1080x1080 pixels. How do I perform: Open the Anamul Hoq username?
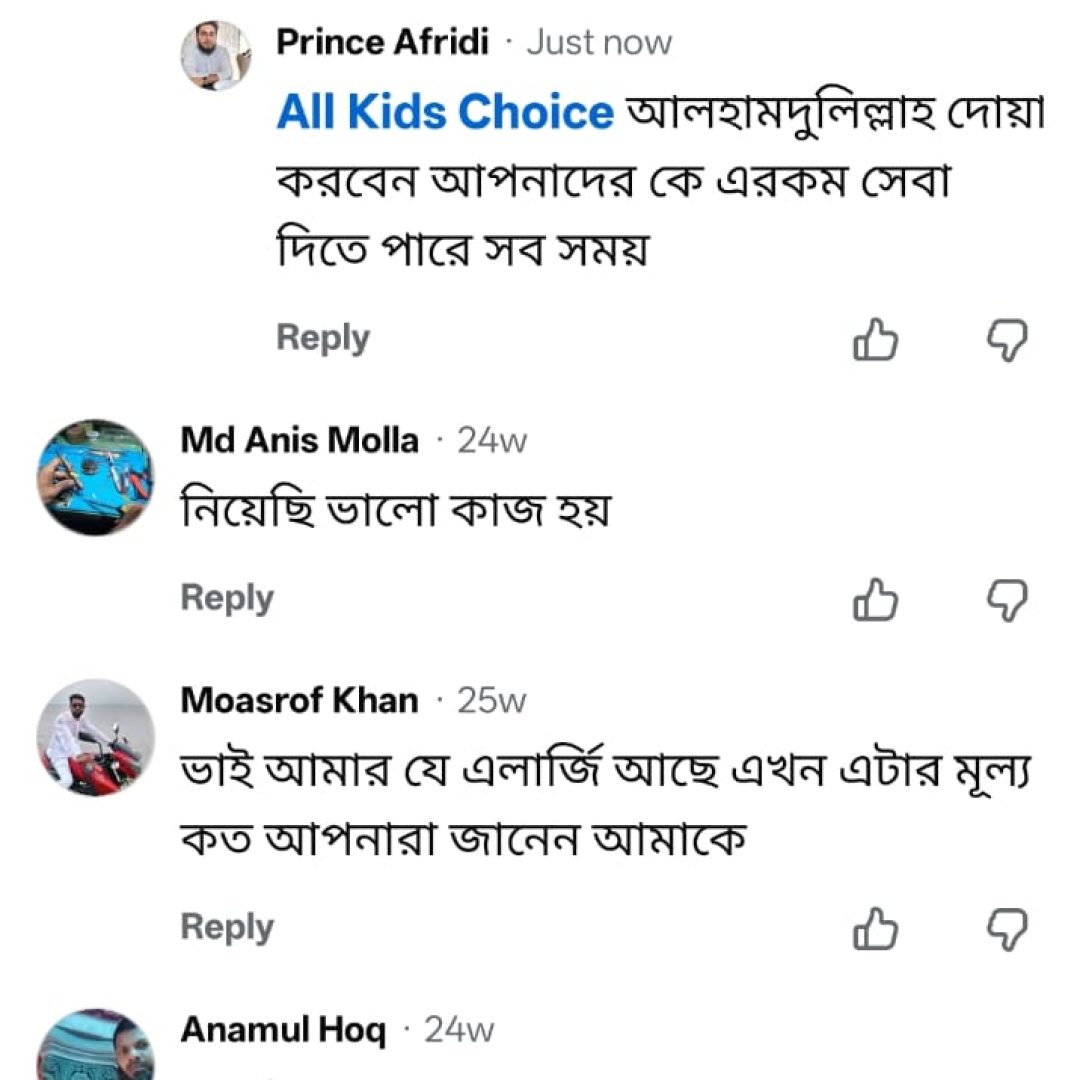(283, 1030)
